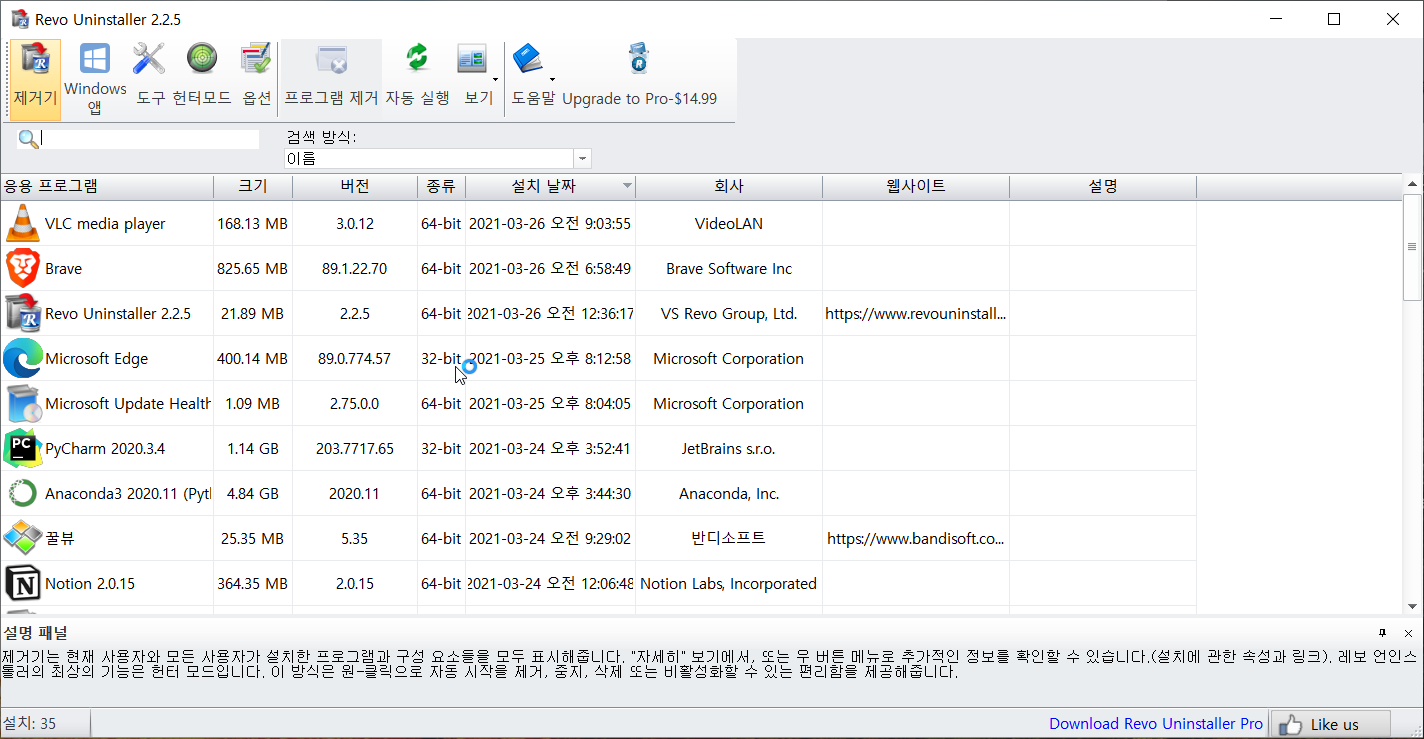Click JetBrains s.r.o. company cell
Image resolution: width=1424 pixels, height=739 pixels.
coord(728,448)
